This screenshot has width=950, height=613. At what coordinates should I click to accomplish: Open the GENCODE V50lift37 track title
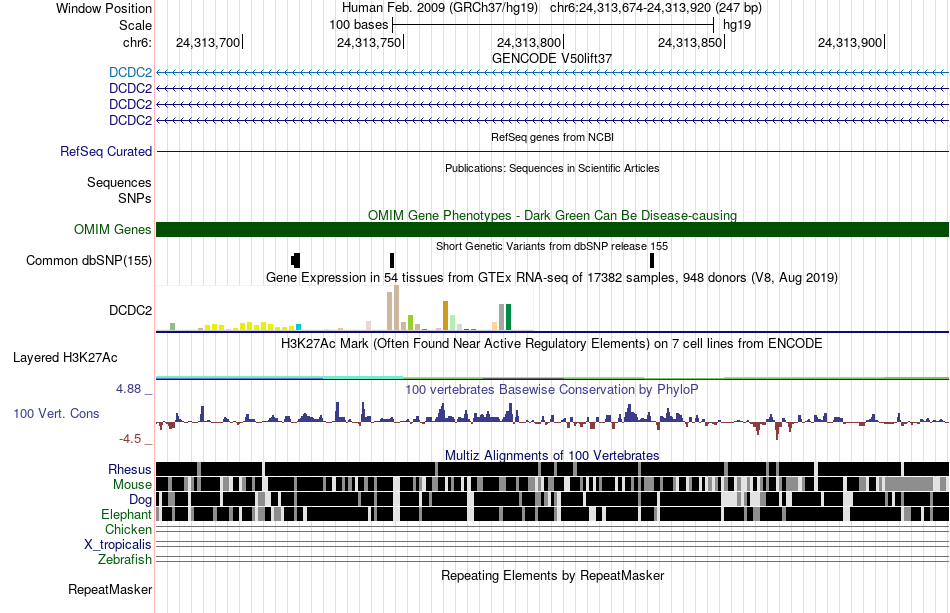click(x=552, y=58)
